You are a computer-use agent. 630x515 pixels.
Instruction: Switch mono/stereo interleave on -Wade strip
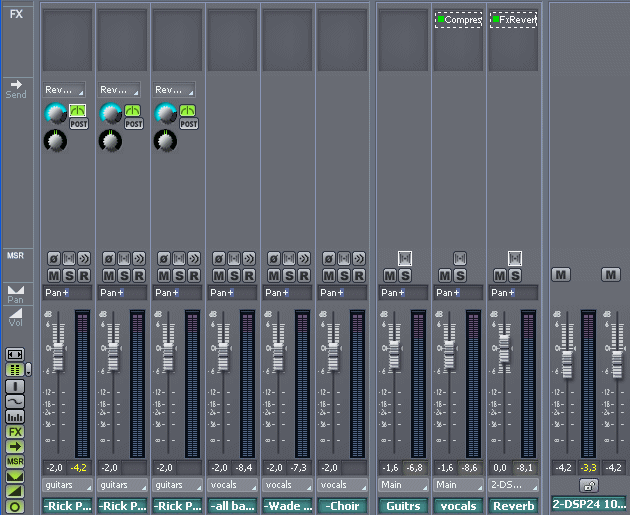tap(289, 258)
